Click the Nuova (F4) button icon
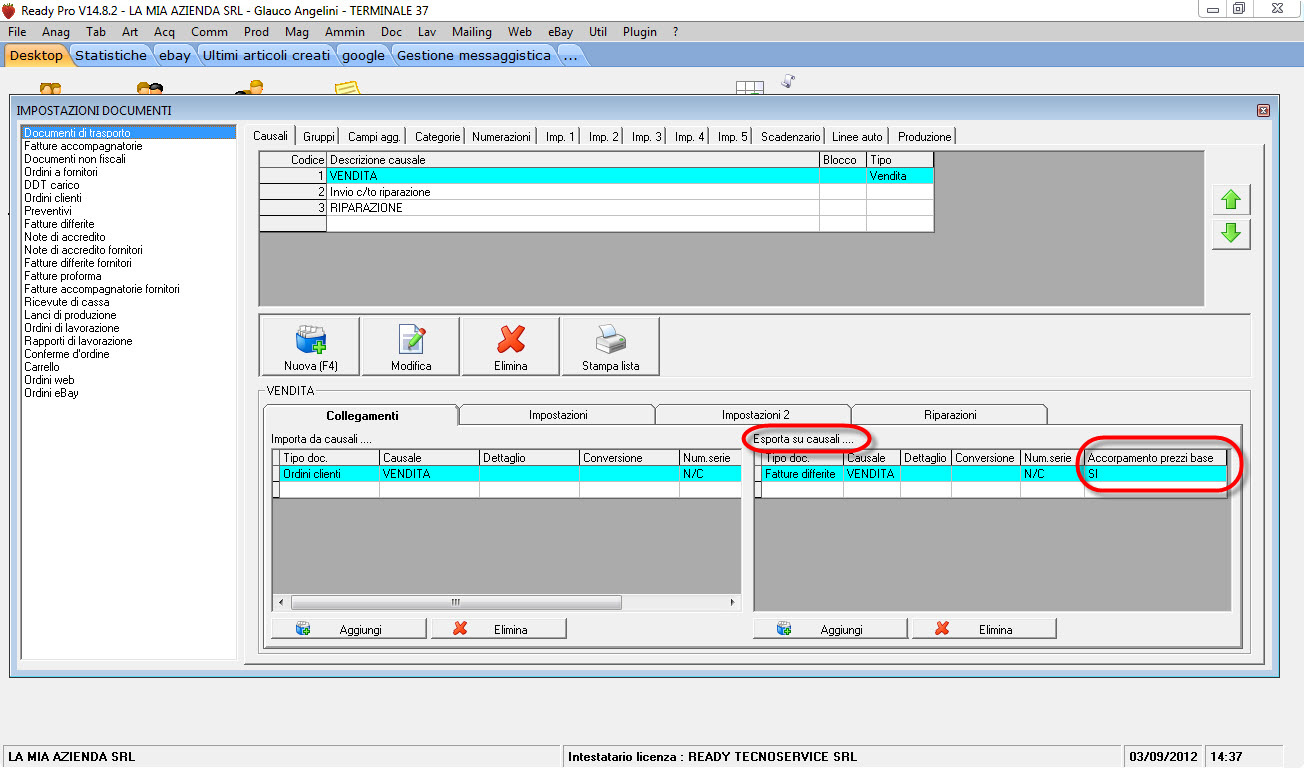Screen dimensions: 1304x768 [x=310, y=346]
